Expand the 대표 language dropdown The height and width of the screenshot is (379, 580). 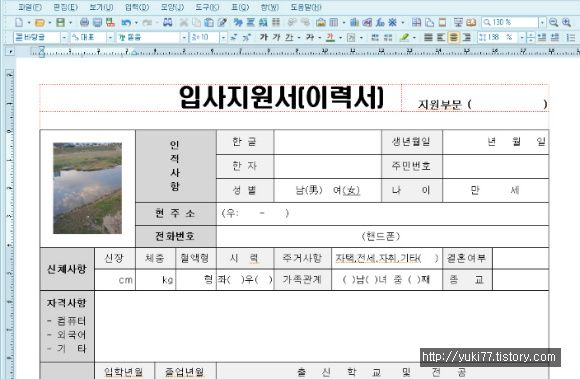pyautogui.click(x=110, y=38)
